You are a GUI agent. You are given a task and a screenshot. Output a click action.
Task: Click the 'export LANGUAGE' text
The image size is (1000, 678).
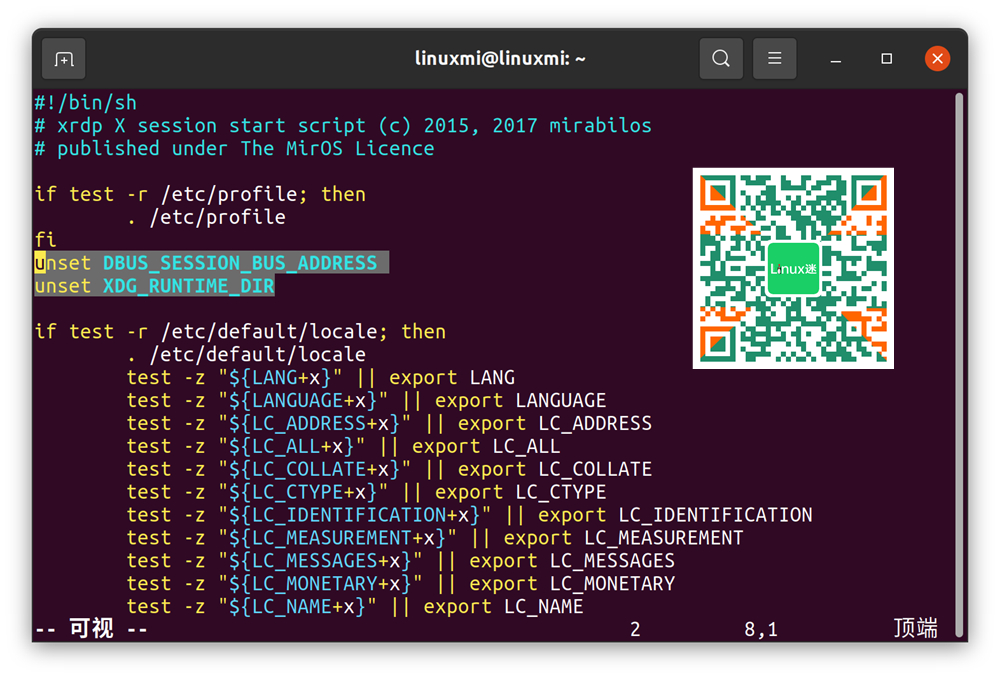[x=520, y=401]
